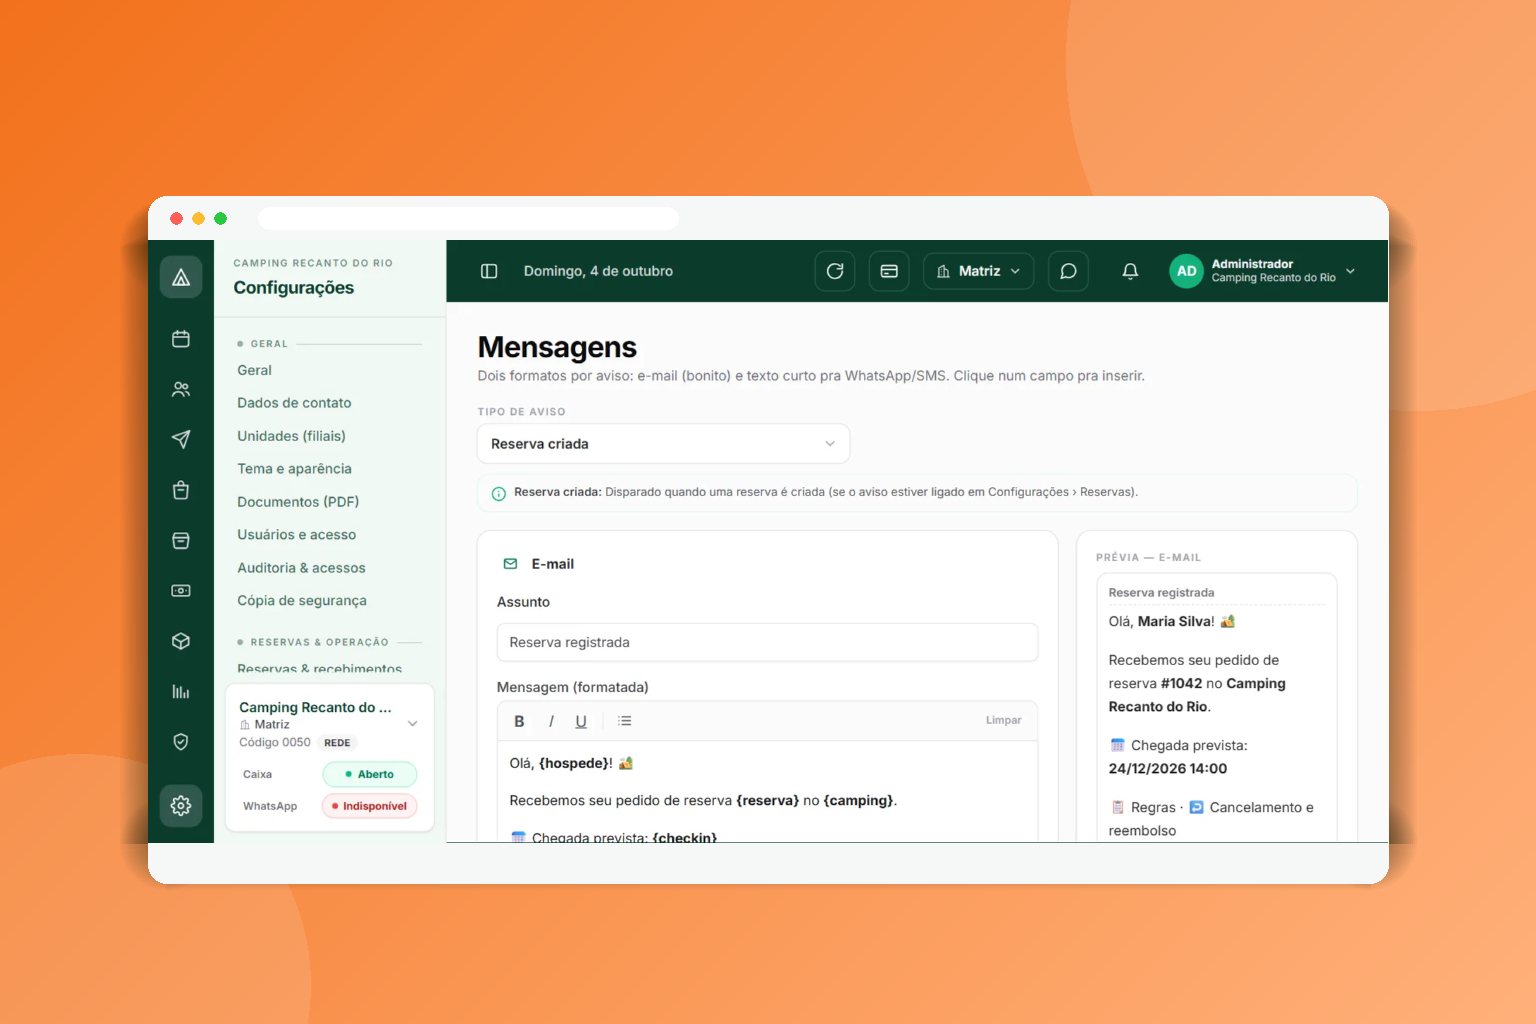Open the paper plane icon in sidebar
1536x1024 pixels.
(x=181, y=439)
